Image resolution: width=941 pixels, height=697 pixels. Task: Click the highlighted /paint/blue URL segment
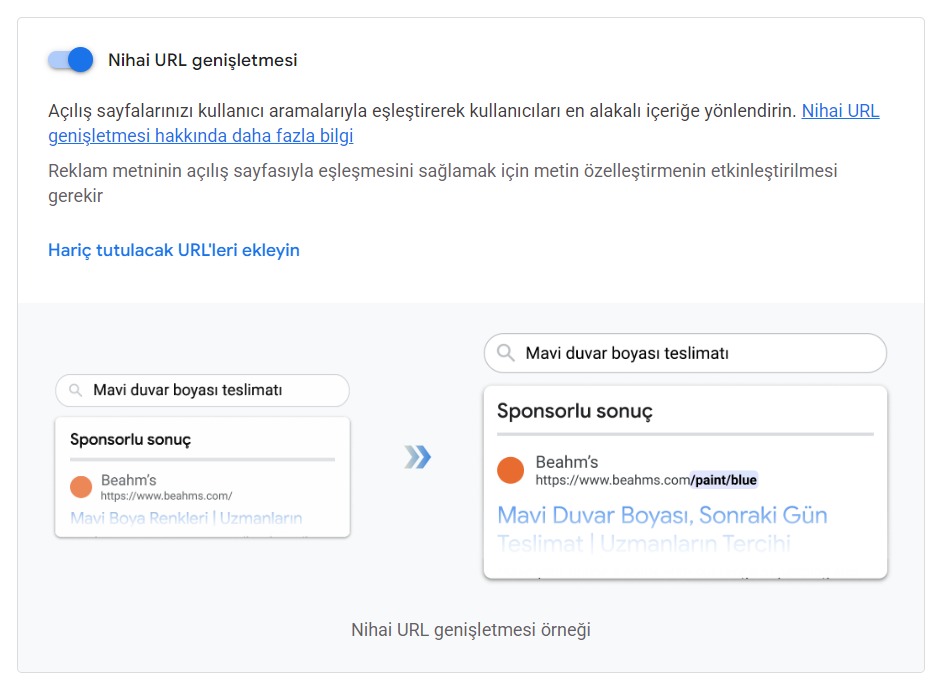[x=724, y=480]
